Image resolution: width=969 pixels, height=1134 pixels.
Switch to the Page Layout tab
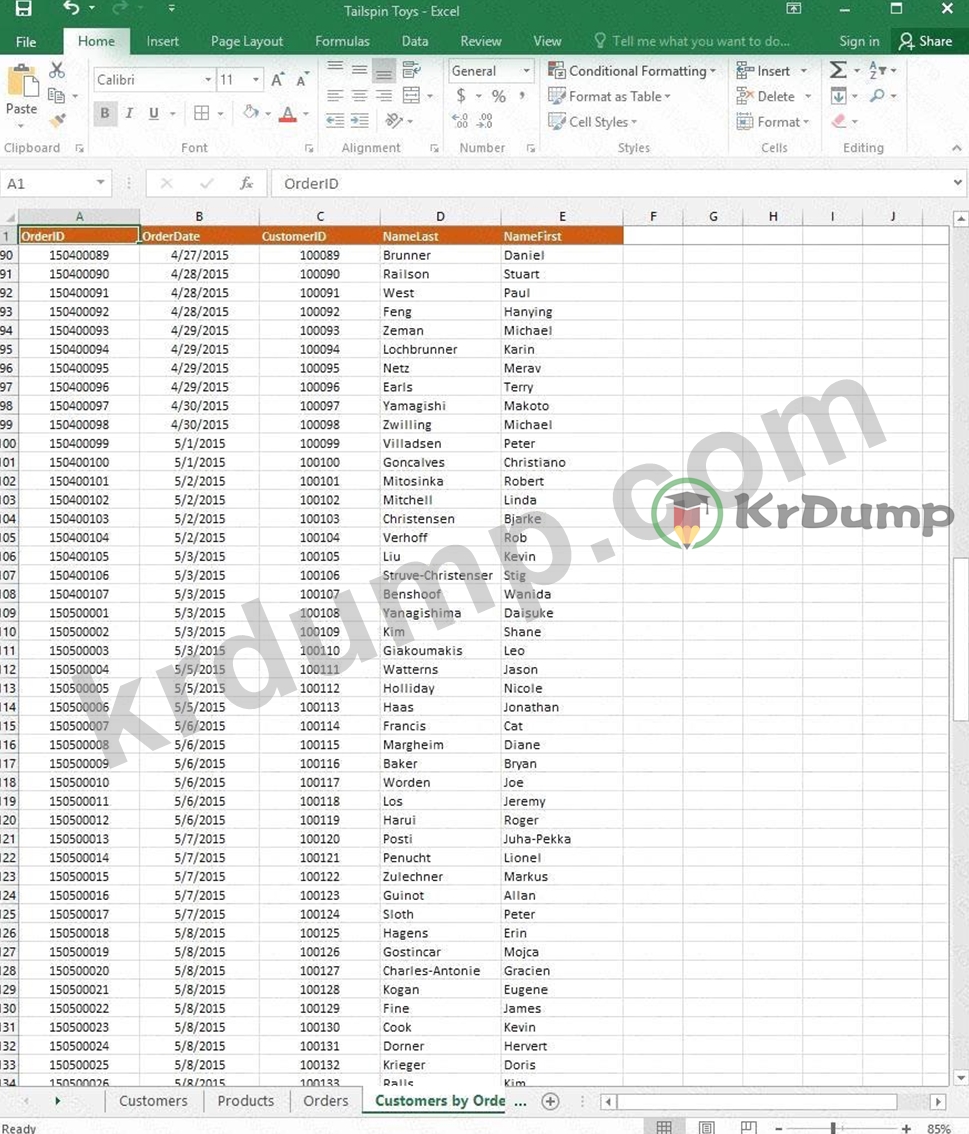247,41
